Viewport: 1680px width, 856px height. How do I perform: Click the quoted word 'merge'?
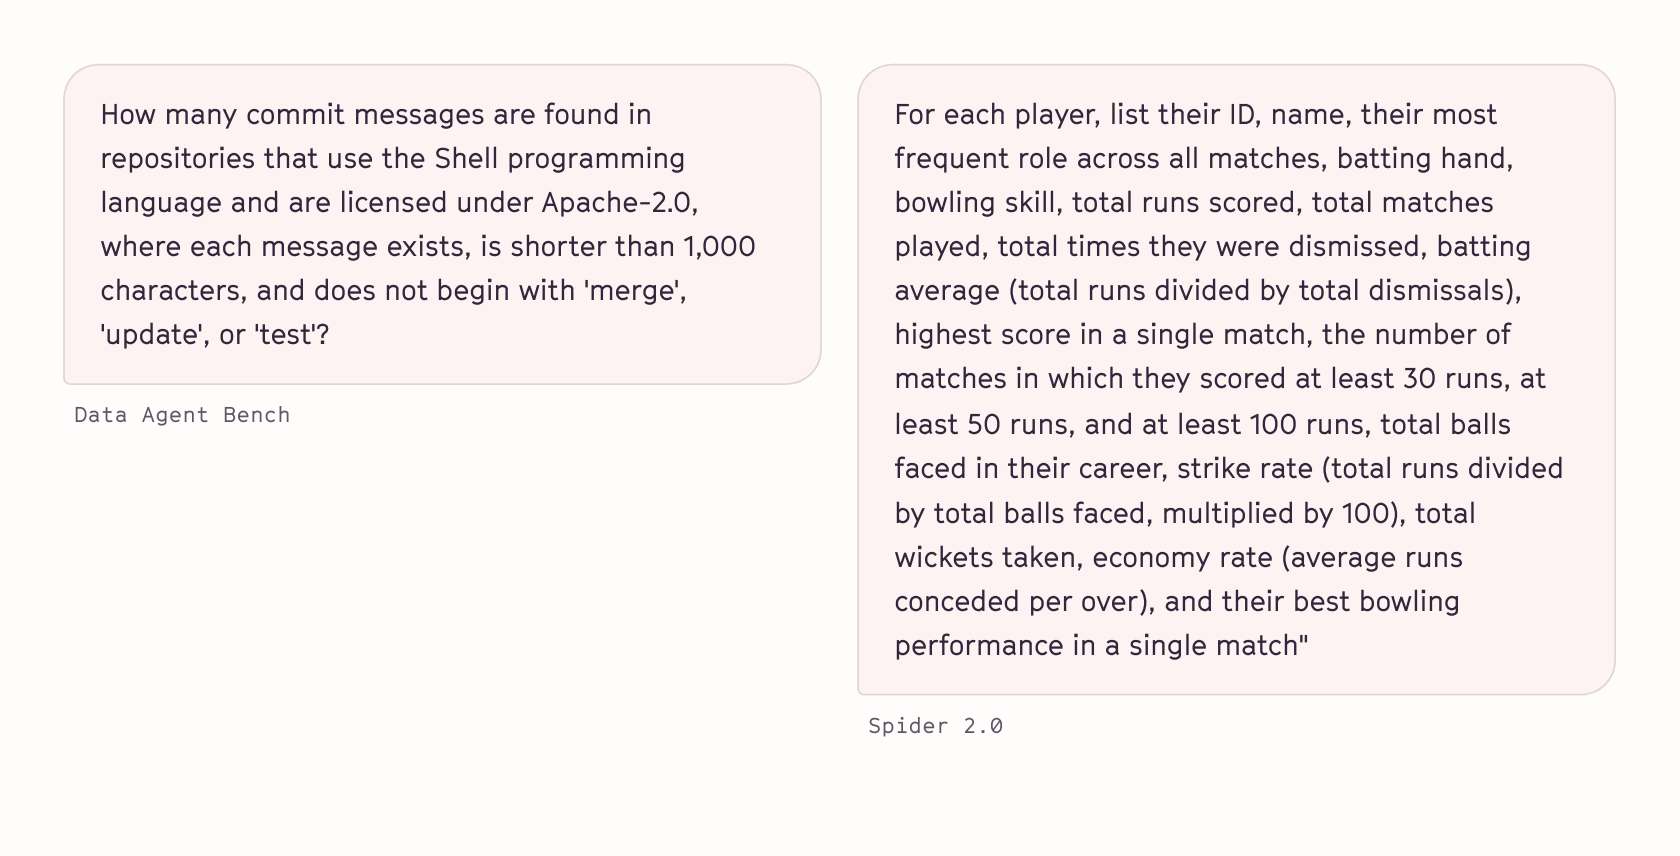pos(635,291)
